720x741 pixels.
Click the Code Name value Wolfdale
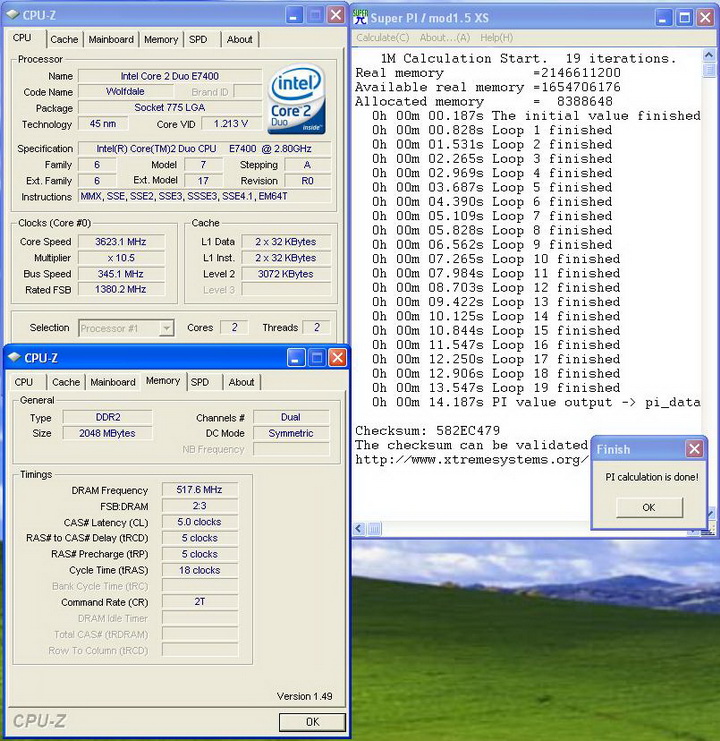(125, 91)
